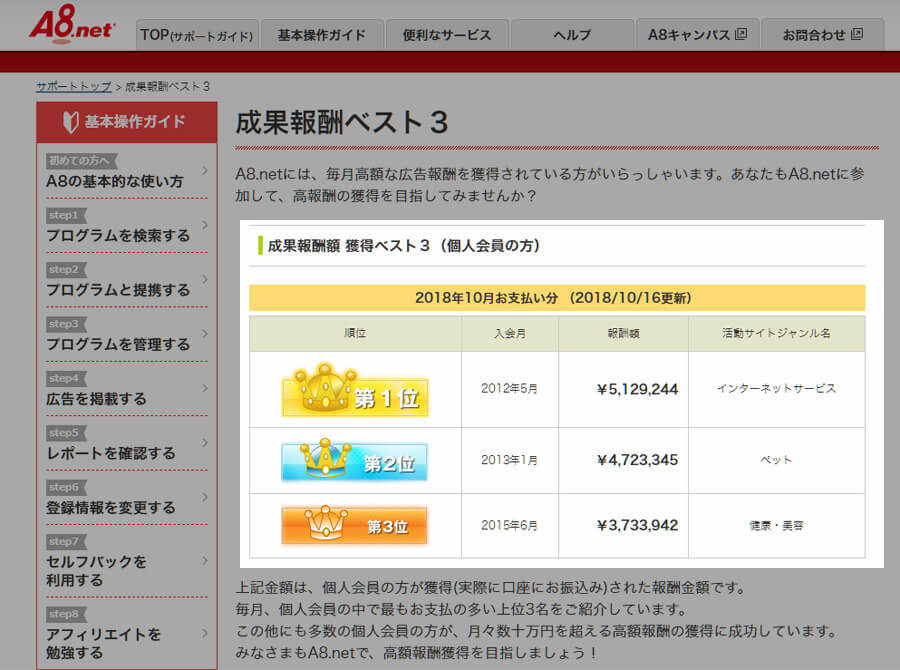Image resolution: width=900 pixels, height=670 pixels.
Task: Click the step5 tag label
Action: point(66,433)
